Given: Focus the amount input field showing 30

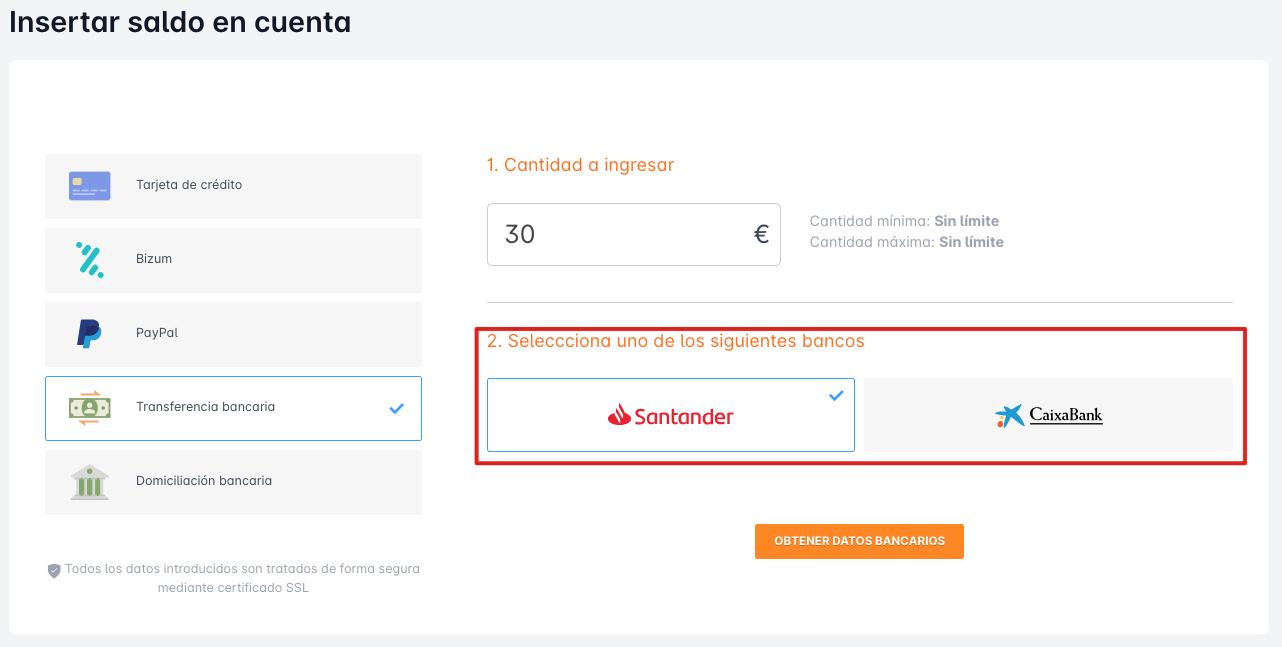Looking at the screenshot, I should (x=634, y=235).
